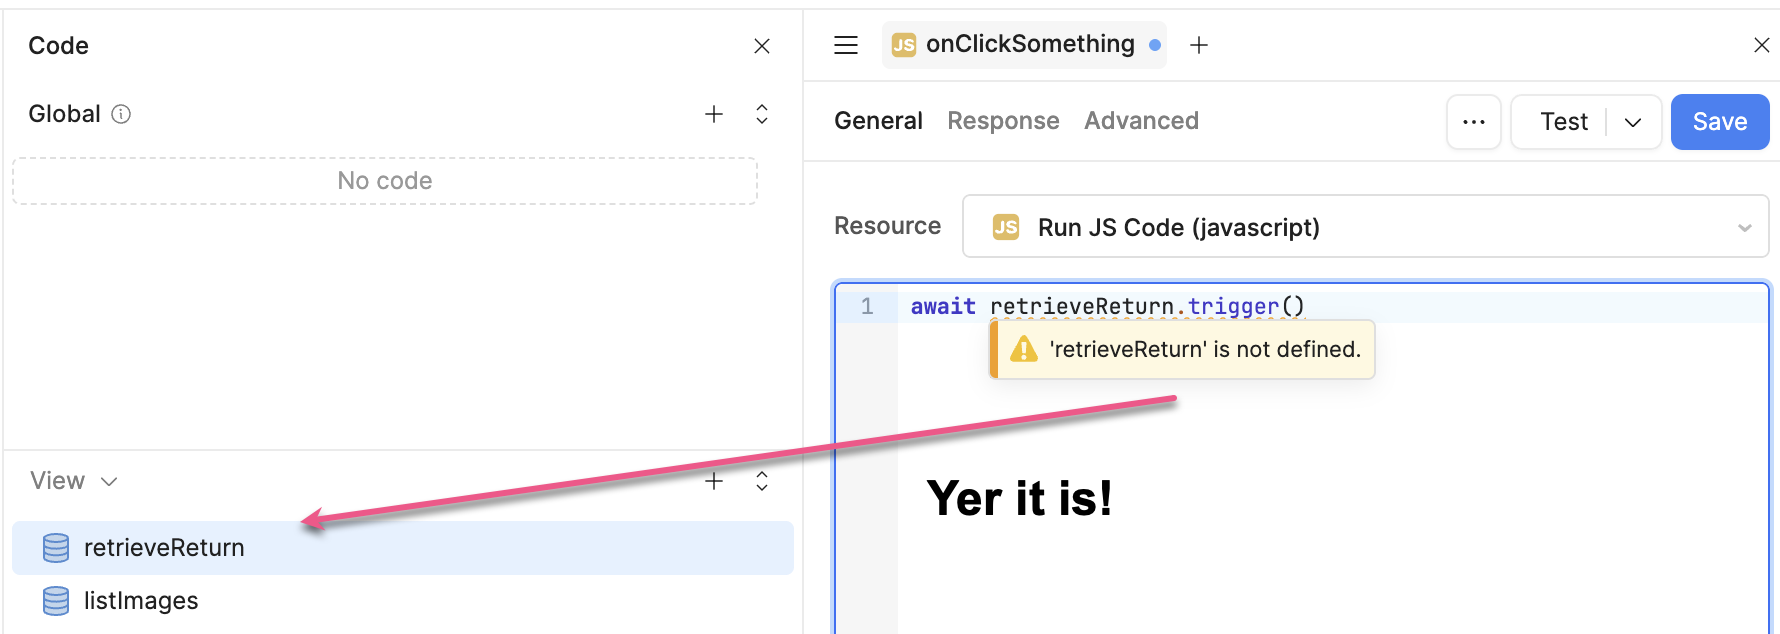This screenshot has height=634, width=1780.
Task: Switch to the Advanced tab
Action: tap(1141, 121)
